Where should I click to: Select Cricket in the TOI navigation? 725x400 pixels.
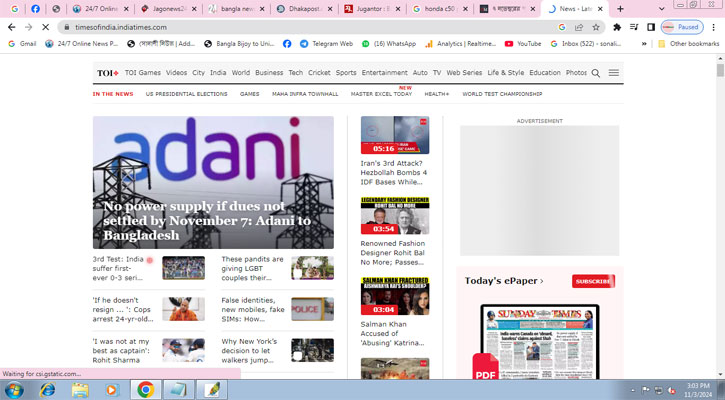coord(319,73)
